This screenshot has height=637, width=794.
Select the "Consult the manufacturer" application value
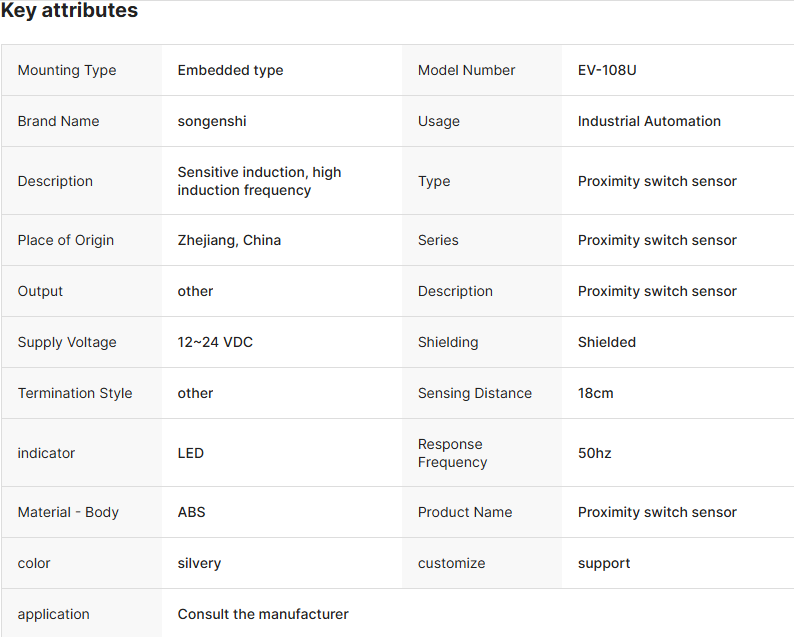click(x=263, y=614)
